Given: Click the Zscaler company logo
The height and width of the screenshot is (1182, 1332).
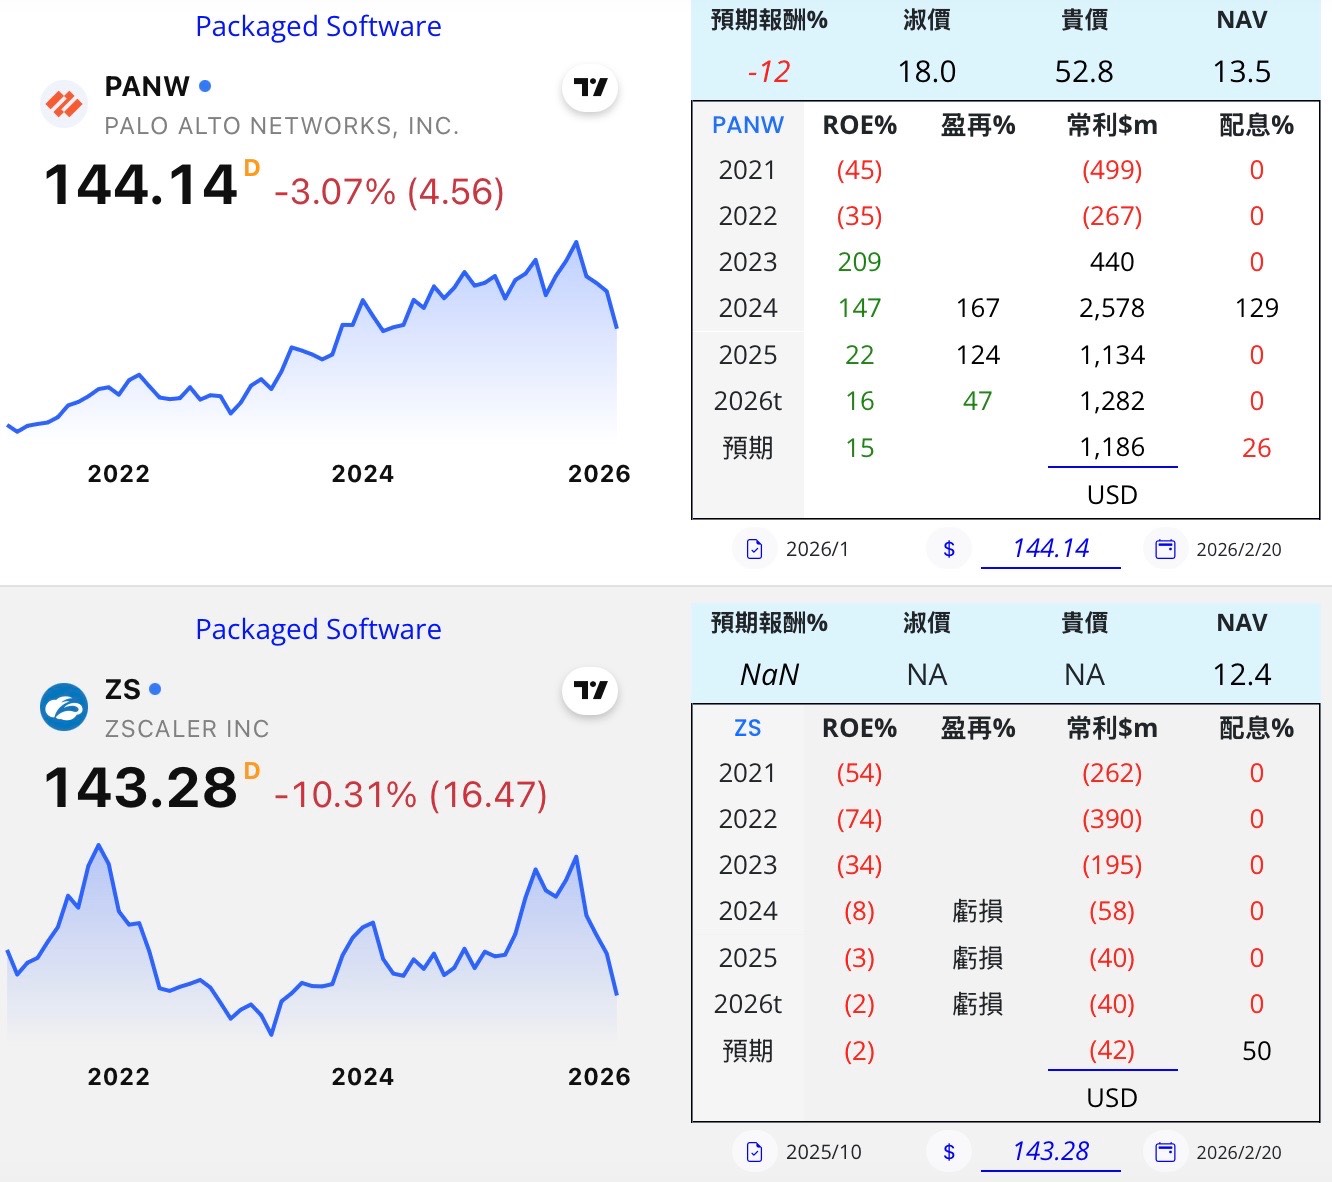Looking at the screenshot, I should pos(64,707).
